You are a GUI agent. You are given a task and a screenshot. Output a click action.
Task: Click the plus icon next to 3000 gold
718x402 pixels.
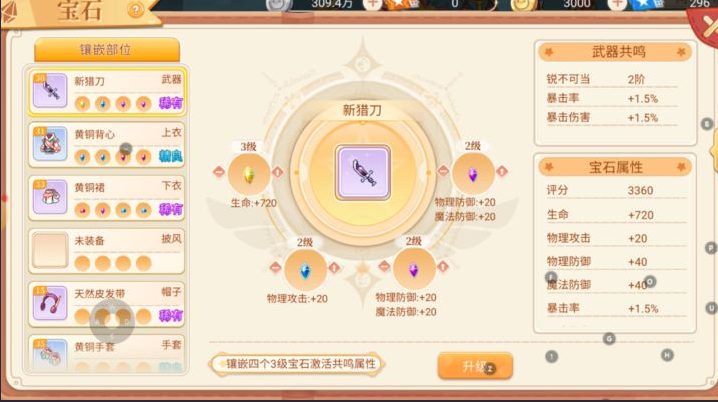coord(617,4)
